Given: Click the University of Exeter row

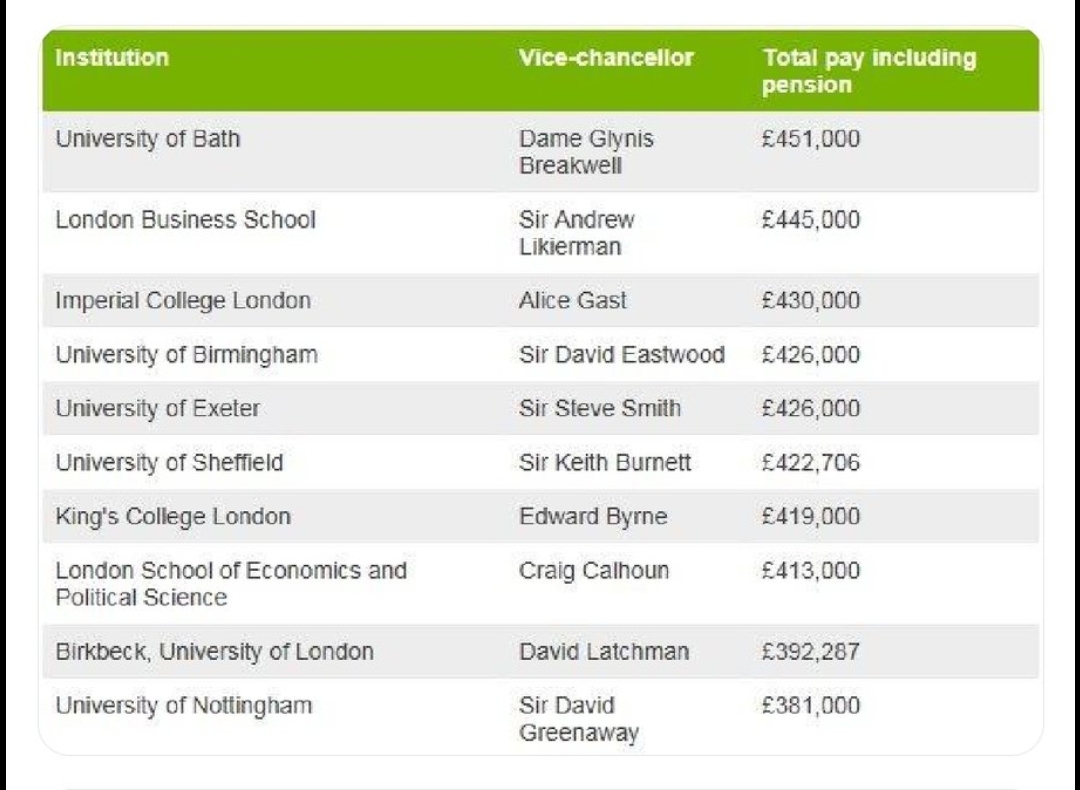Looking at the screenshot, I should 540,408.
